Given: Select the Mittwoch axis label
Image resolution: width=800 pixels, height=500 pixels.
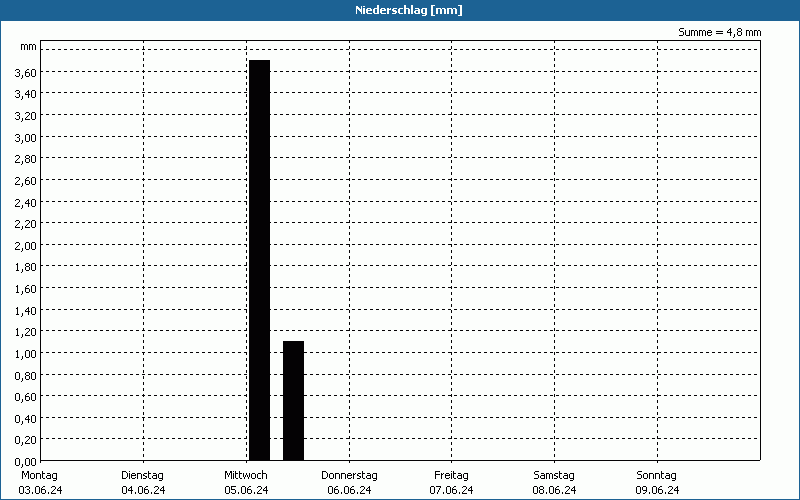Looking at the screenshot, I should 246,475.
